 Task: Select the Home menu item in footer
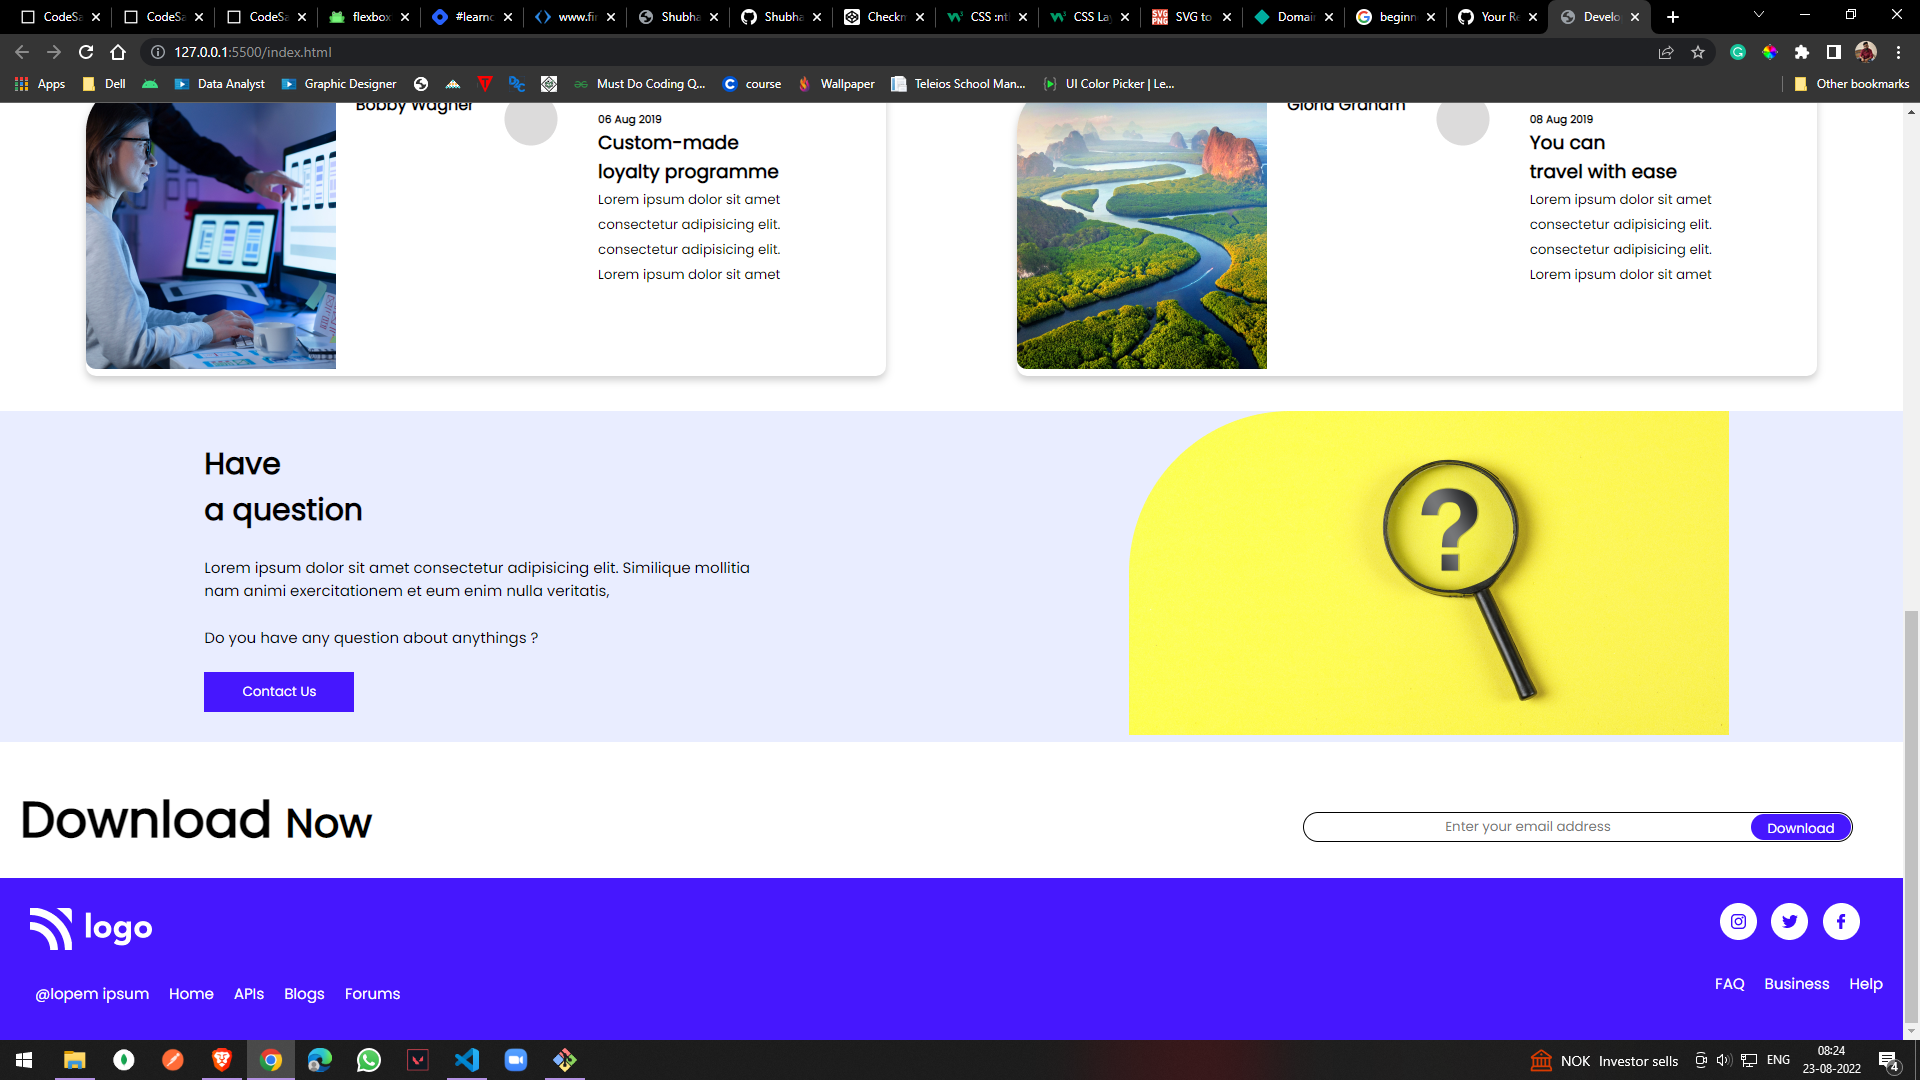[x=191, y=993]
